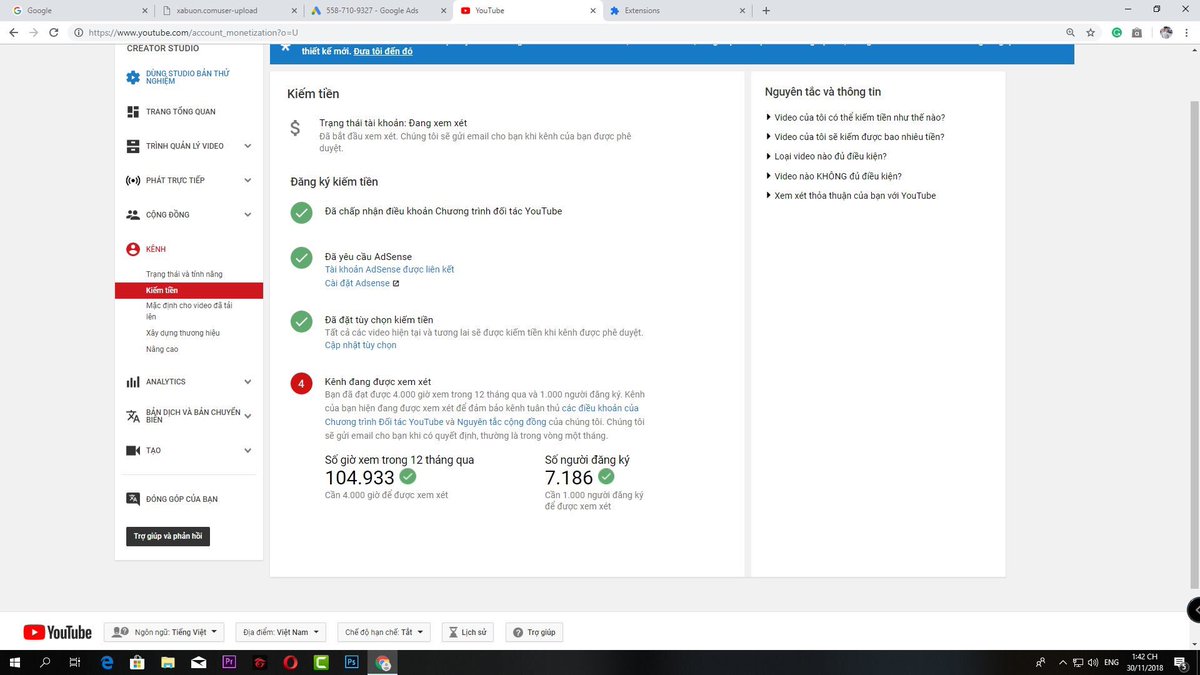Switch to the Google tab

pyautogui.click(x=78, y=10)
